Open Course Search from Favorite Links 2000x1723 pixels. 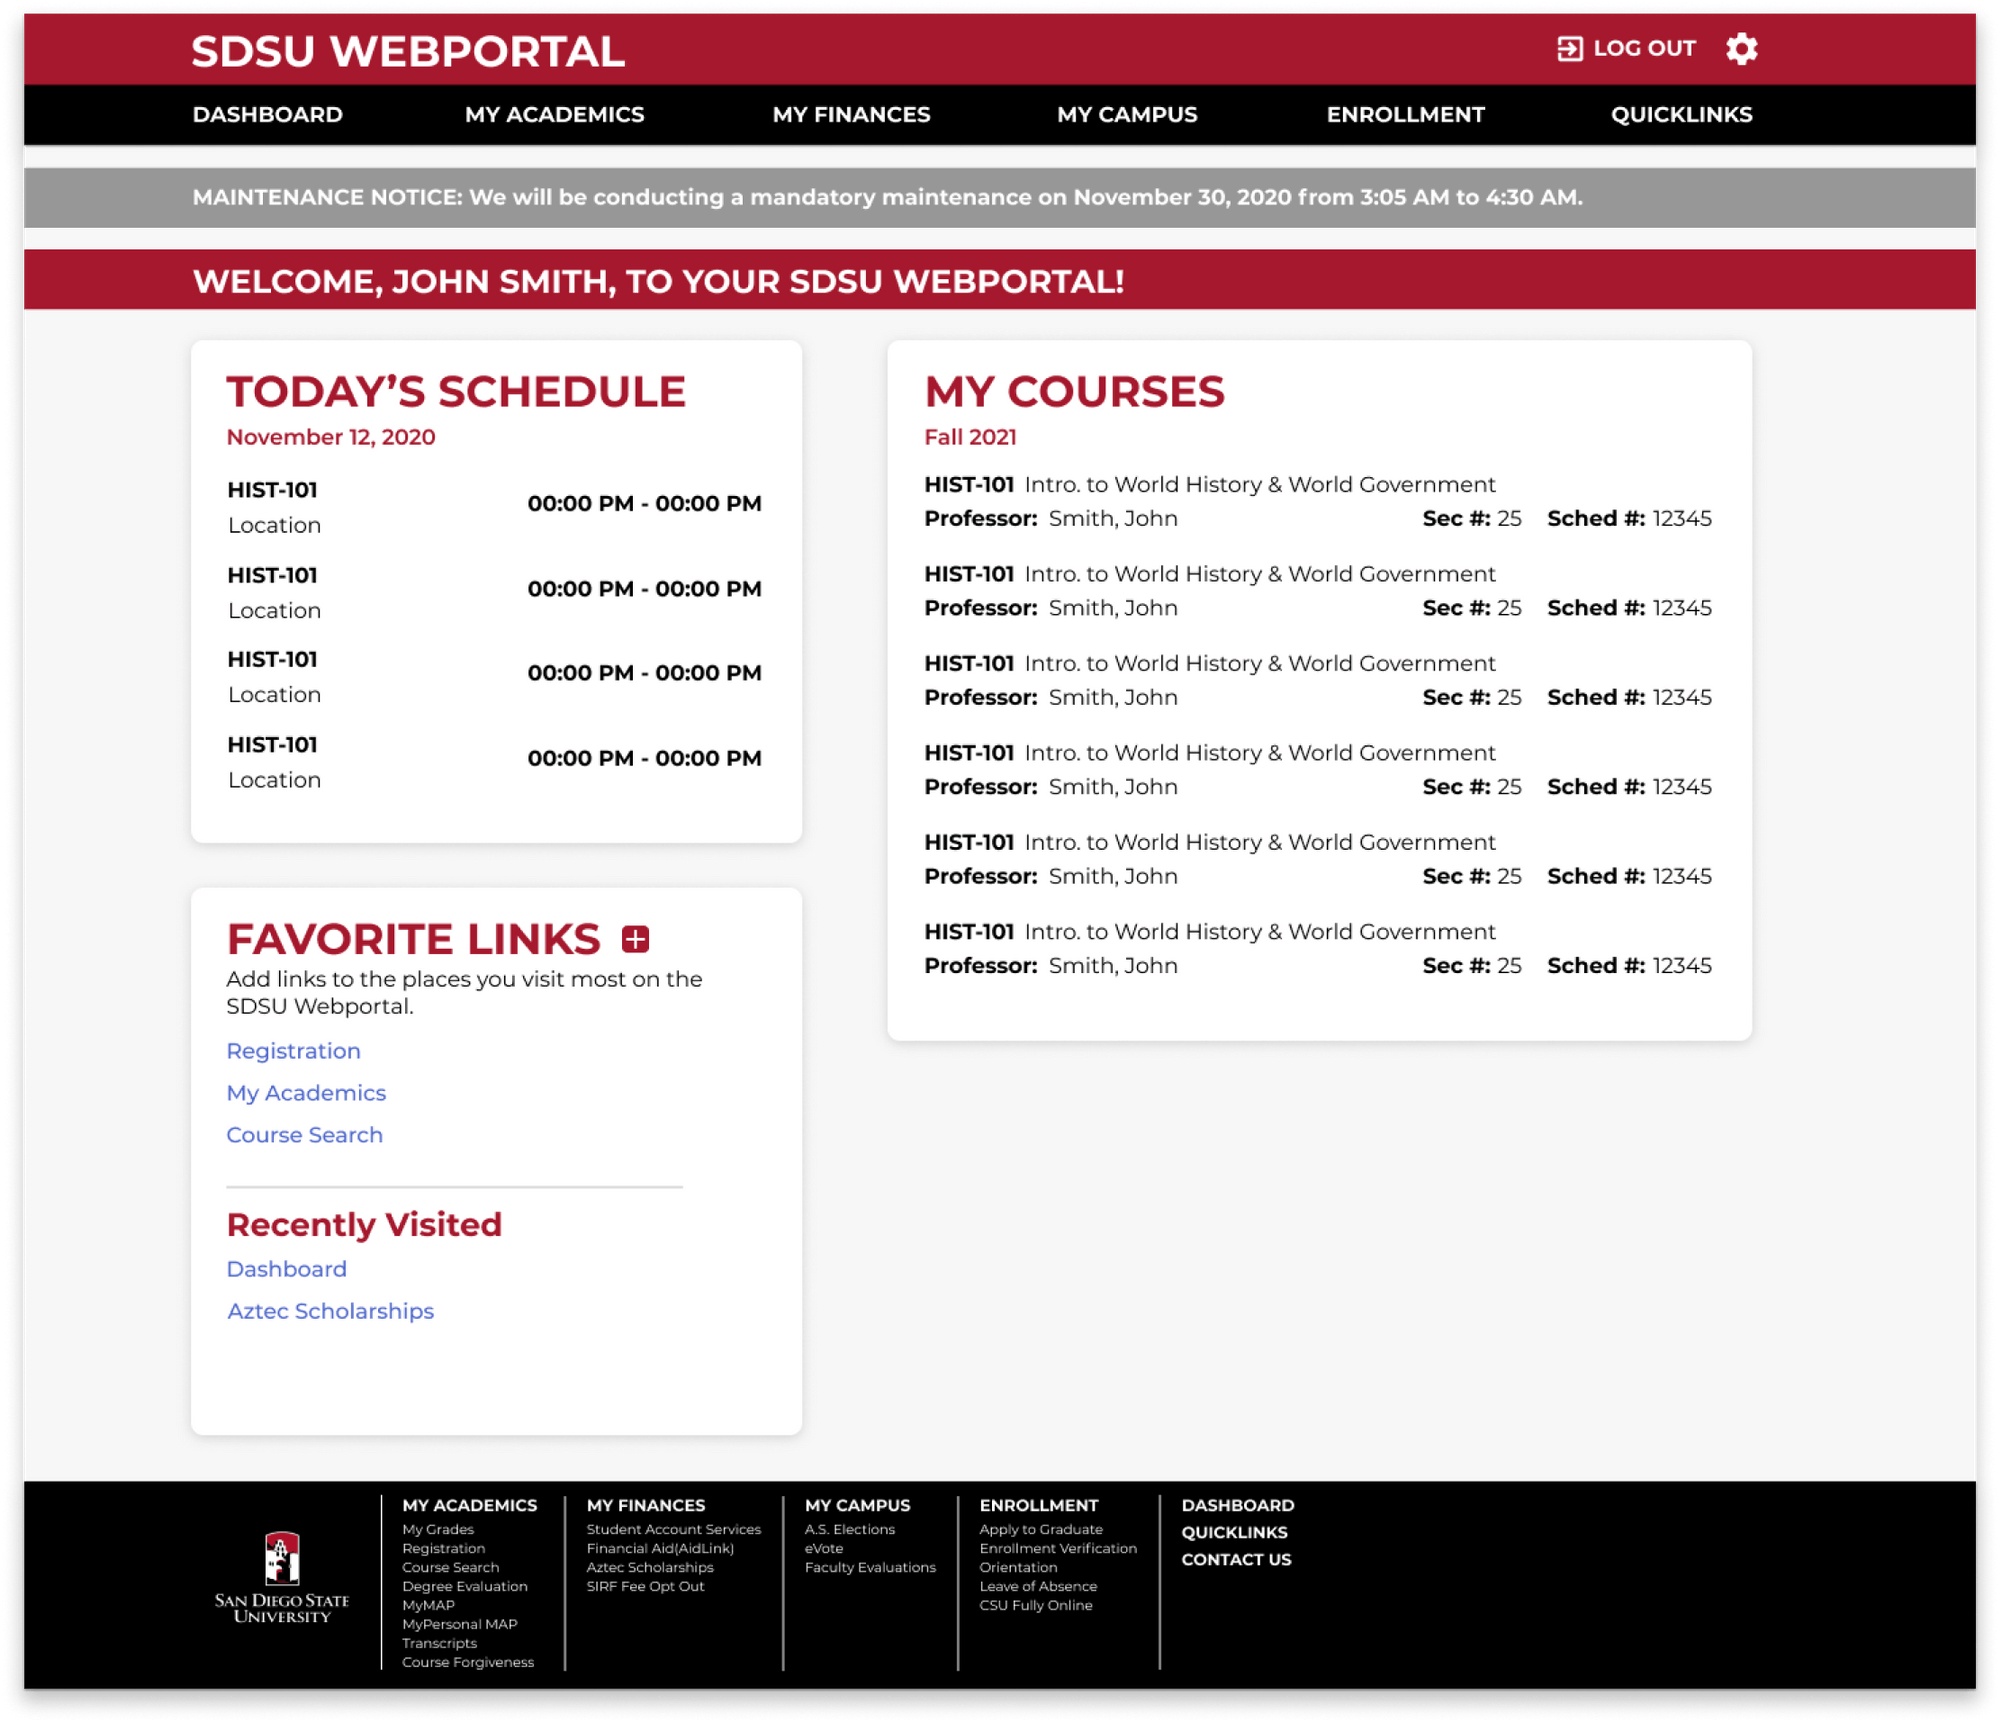pos(304,1135)
